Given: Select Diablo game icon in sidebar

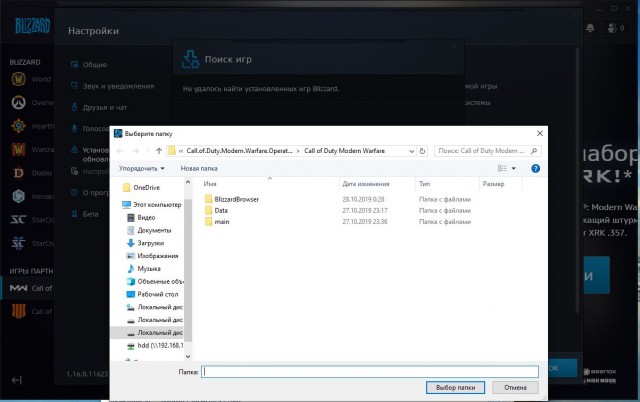Looking at the screenshot, I should tap(18, 173).
